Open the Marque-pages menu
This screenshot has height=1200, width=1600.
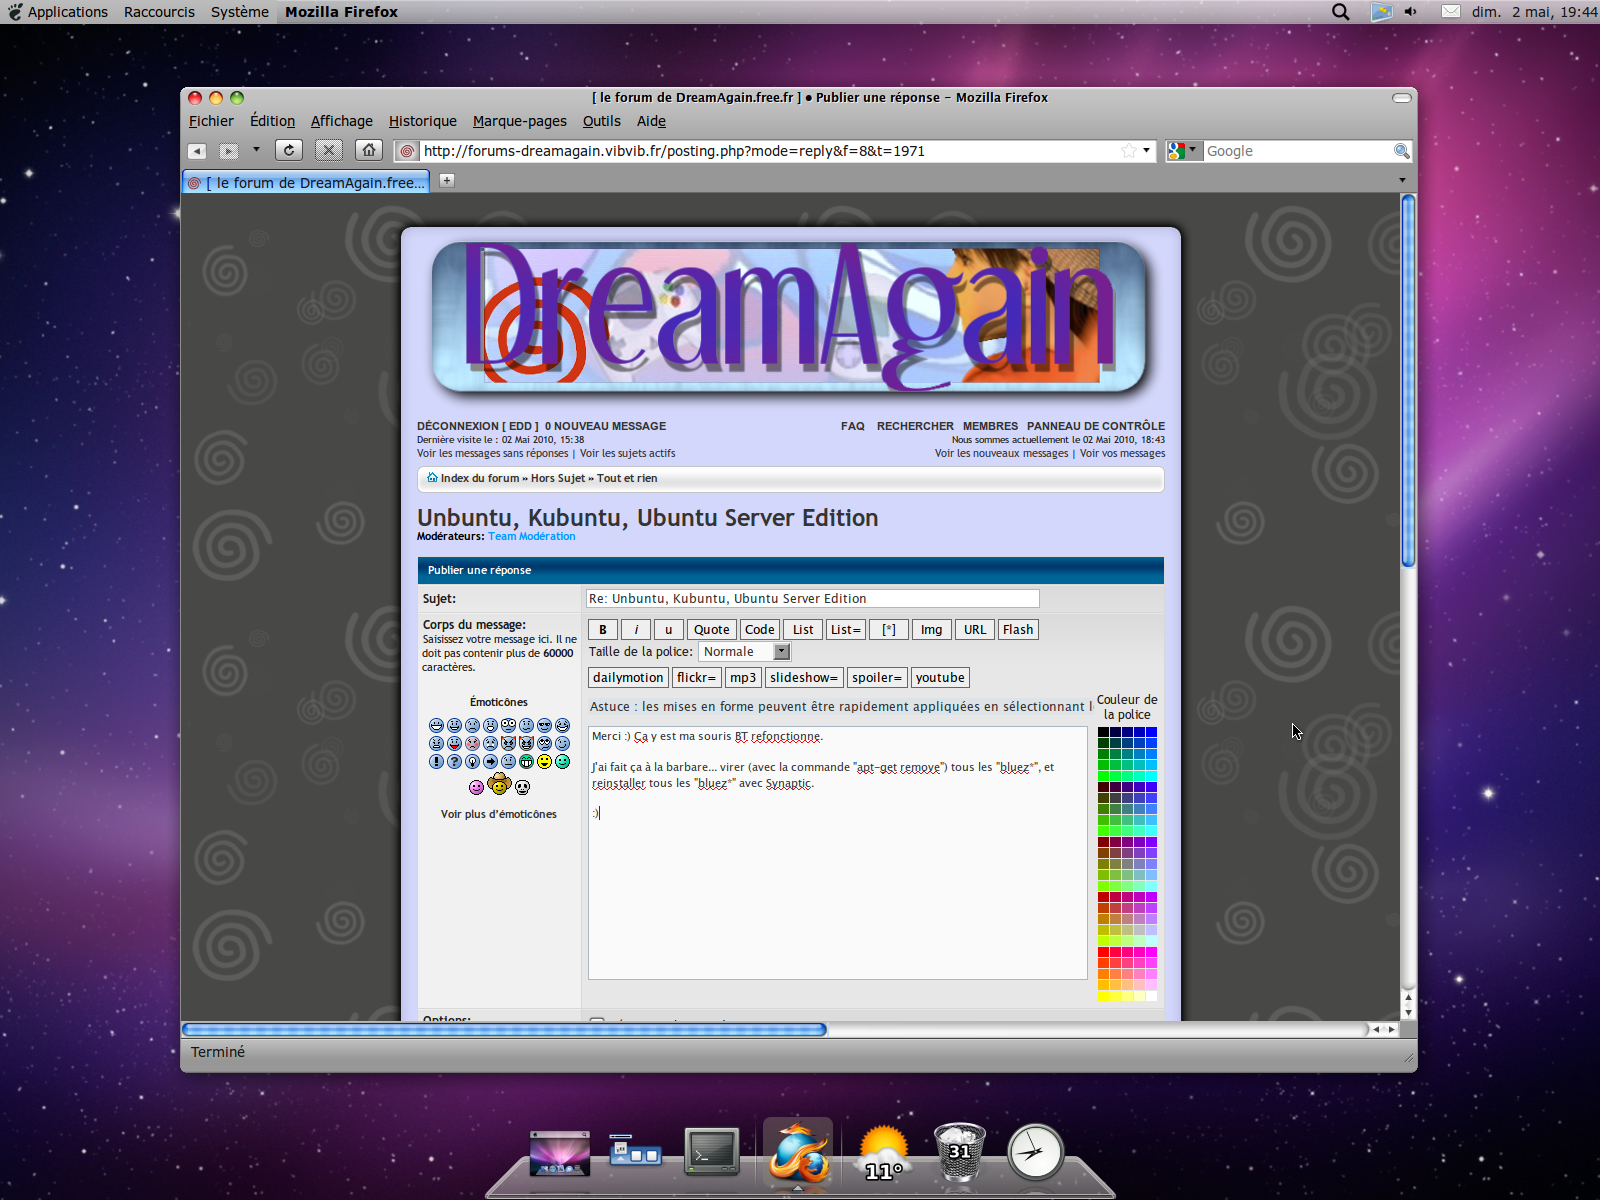point(519,121)
